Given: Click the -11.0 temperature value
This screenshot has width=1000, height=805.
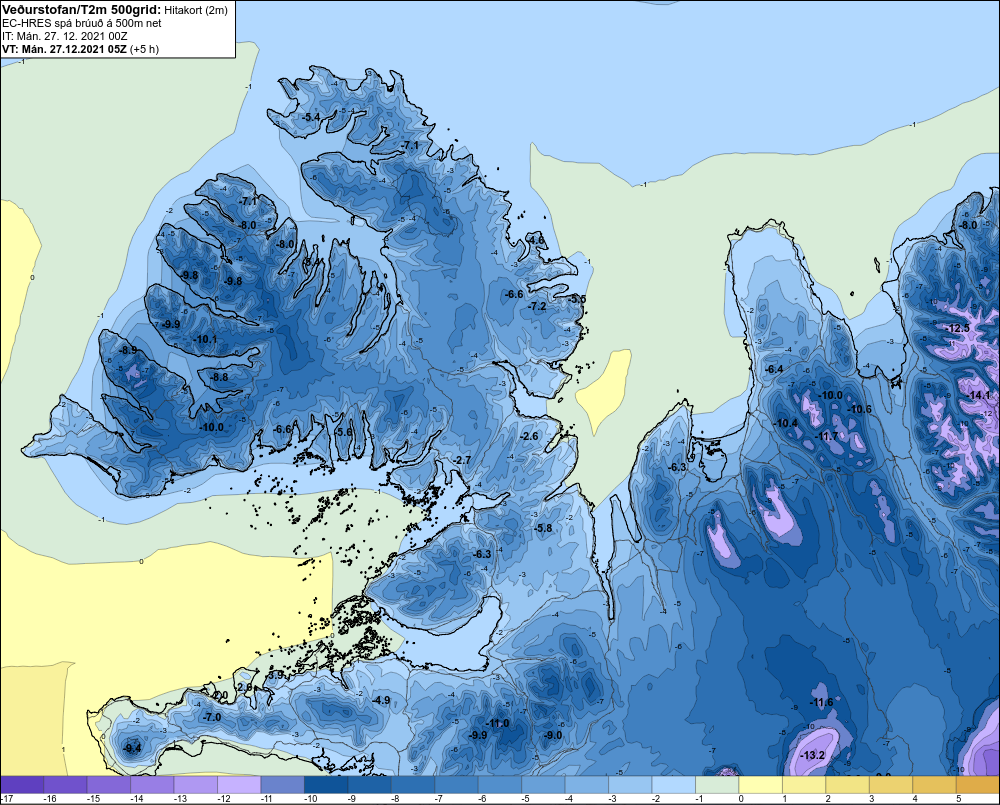Looking at the screenshot, I should click(x=497, y=723).
